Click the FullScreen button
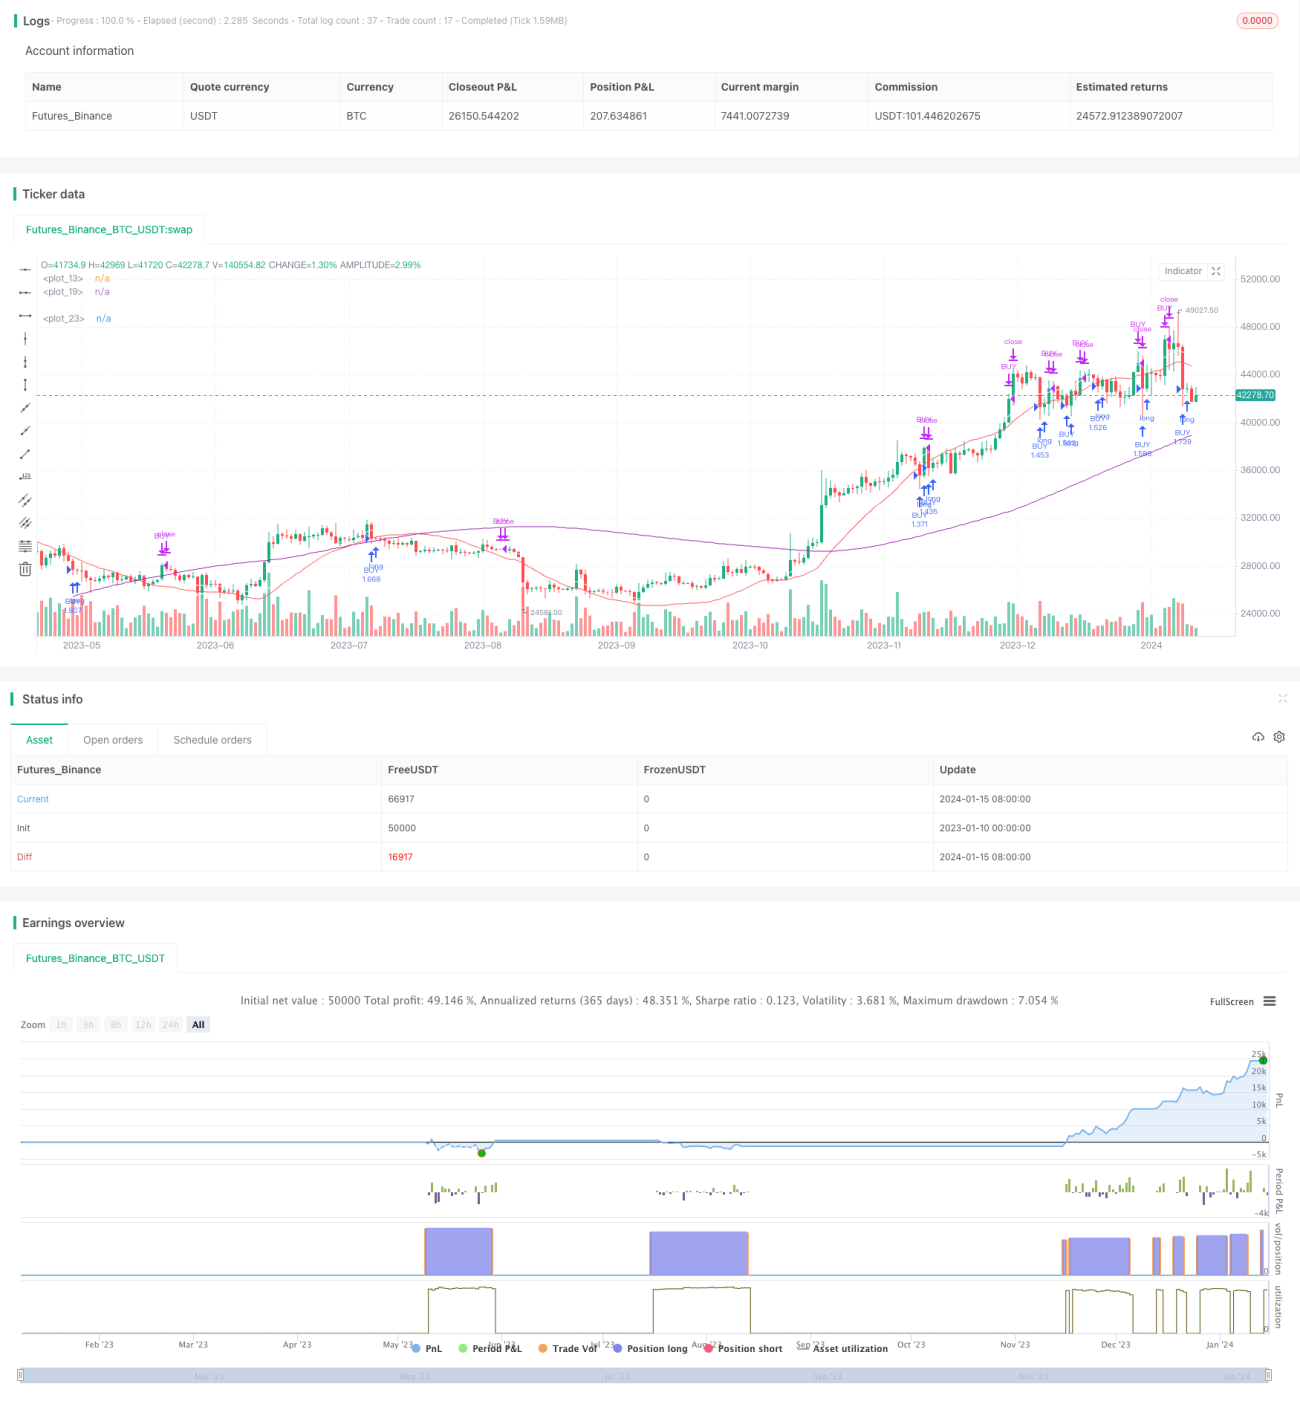The image size is (1300, 1404). pyautogui.click(x=1231, y=1001)
